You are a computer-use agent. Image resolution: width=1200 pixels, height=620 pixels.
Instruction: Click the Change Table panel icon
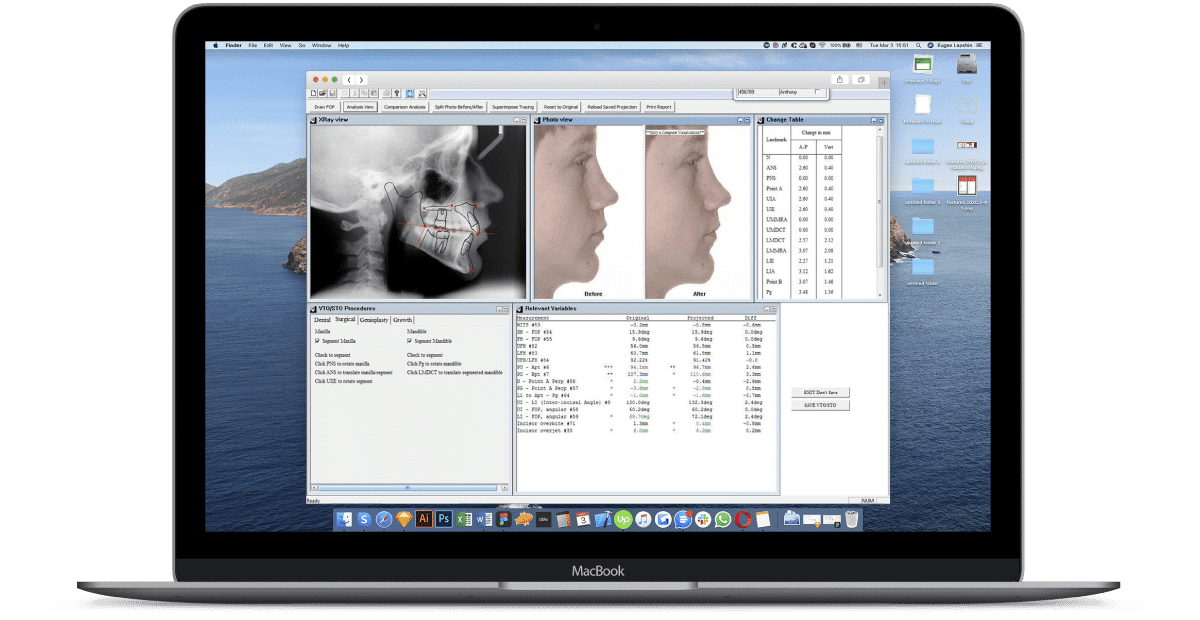pos(761,120)
